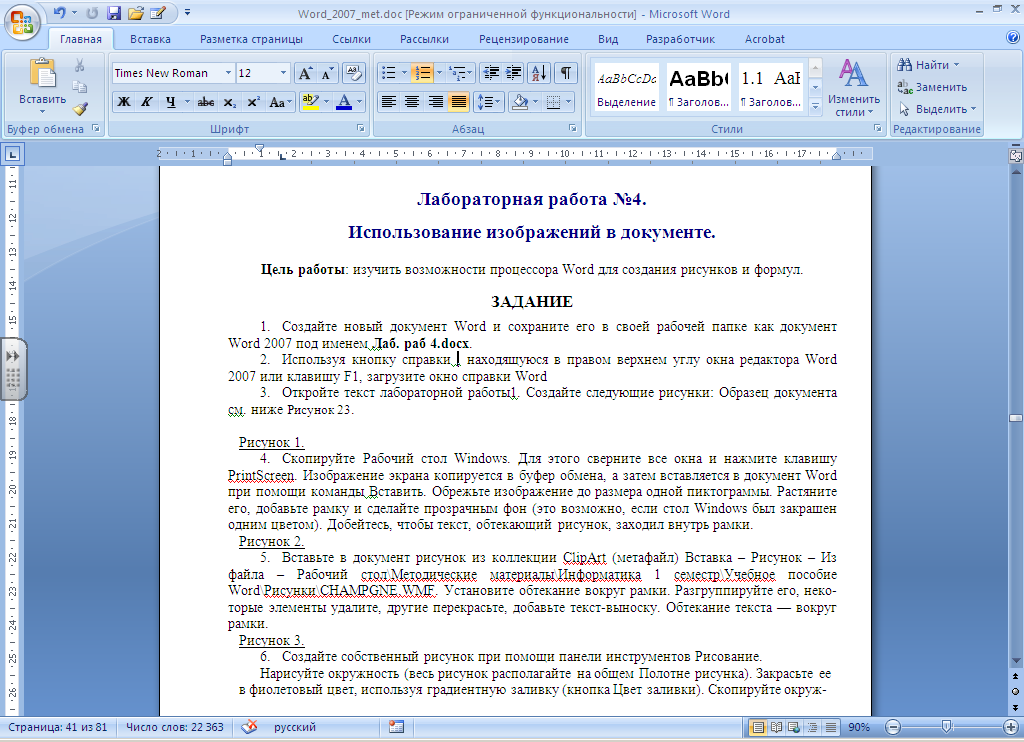The height and width of the screenshot is (742, 1024).
Task: Click the zoom slider handle
Action: (x=946, y=727)
